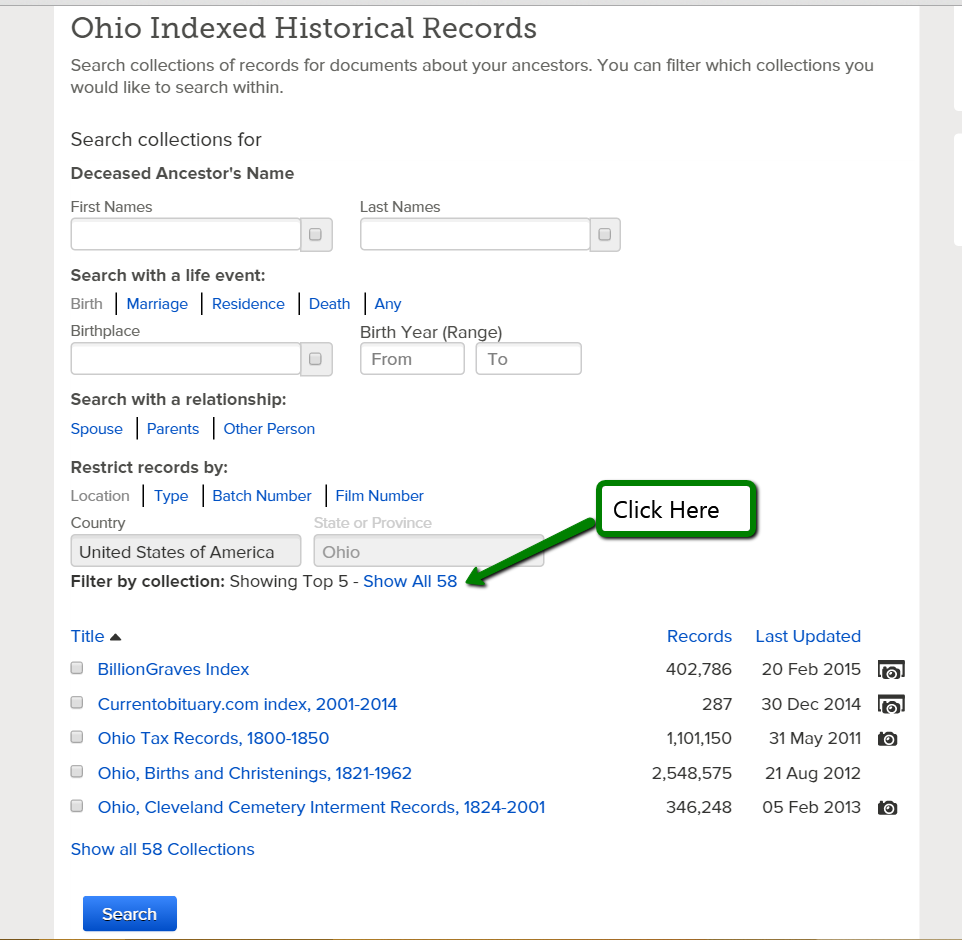Click the icon next to the Birthplace field
The height and width of the screenshot is (940, 962).
pyautogui.click(x=314, y=359)
